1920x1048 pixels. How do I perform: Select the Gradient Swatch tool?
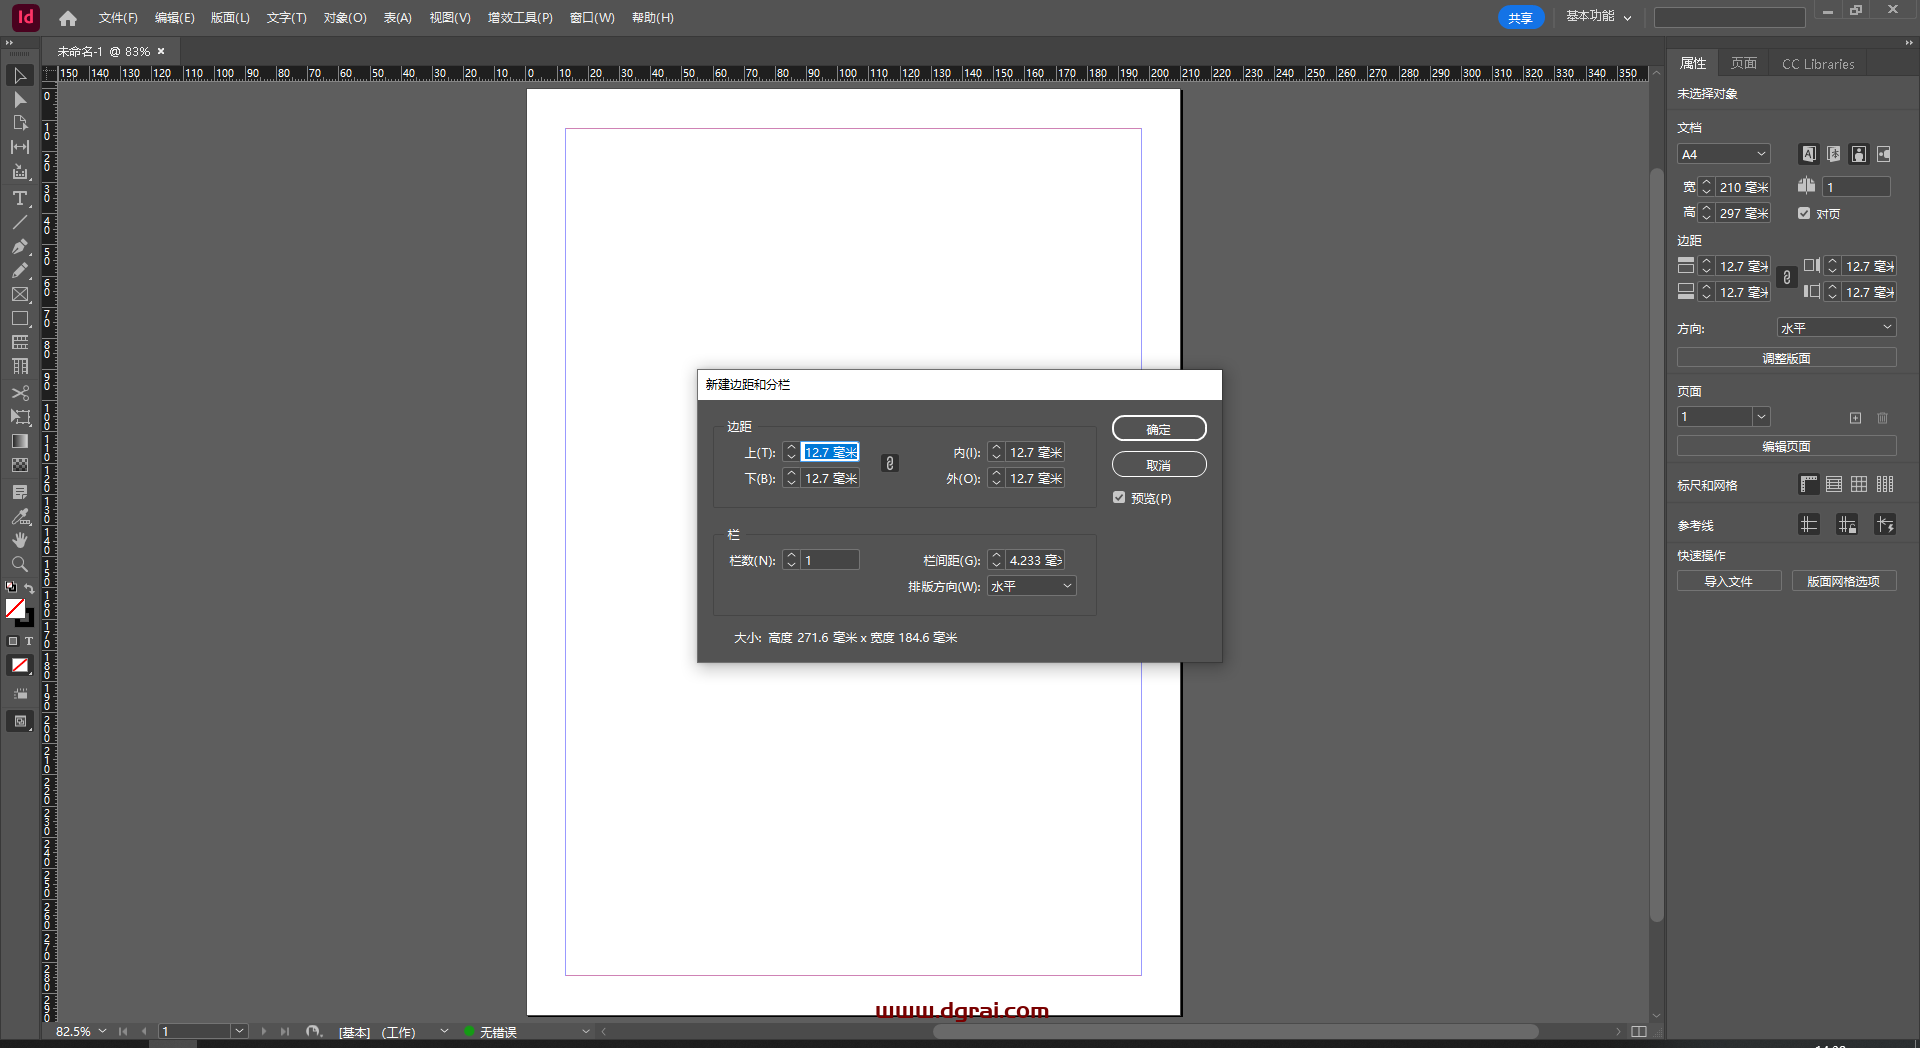coord(19,441)
